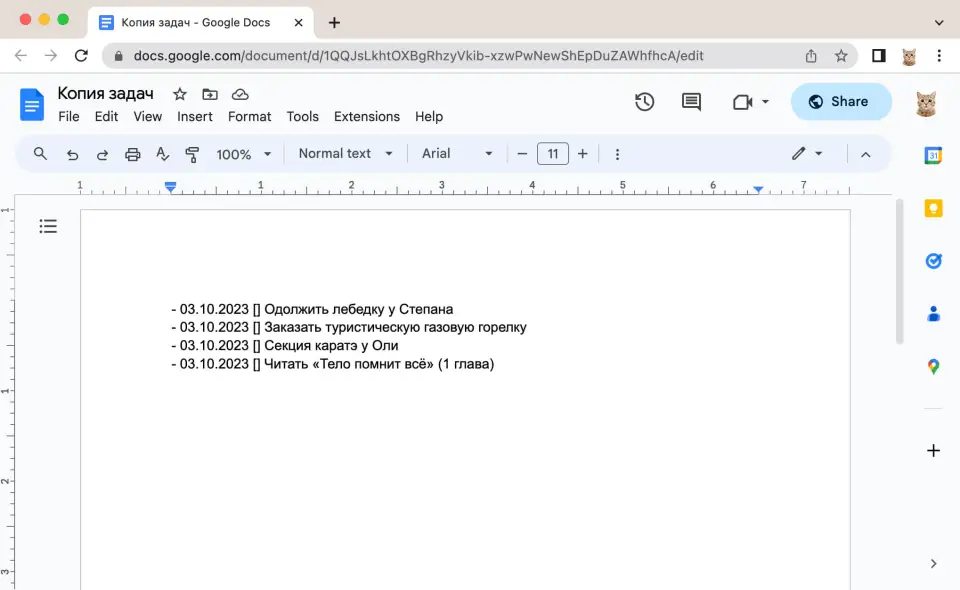
Task: Star the document Копия задач
Action: (x=180, y=94)
